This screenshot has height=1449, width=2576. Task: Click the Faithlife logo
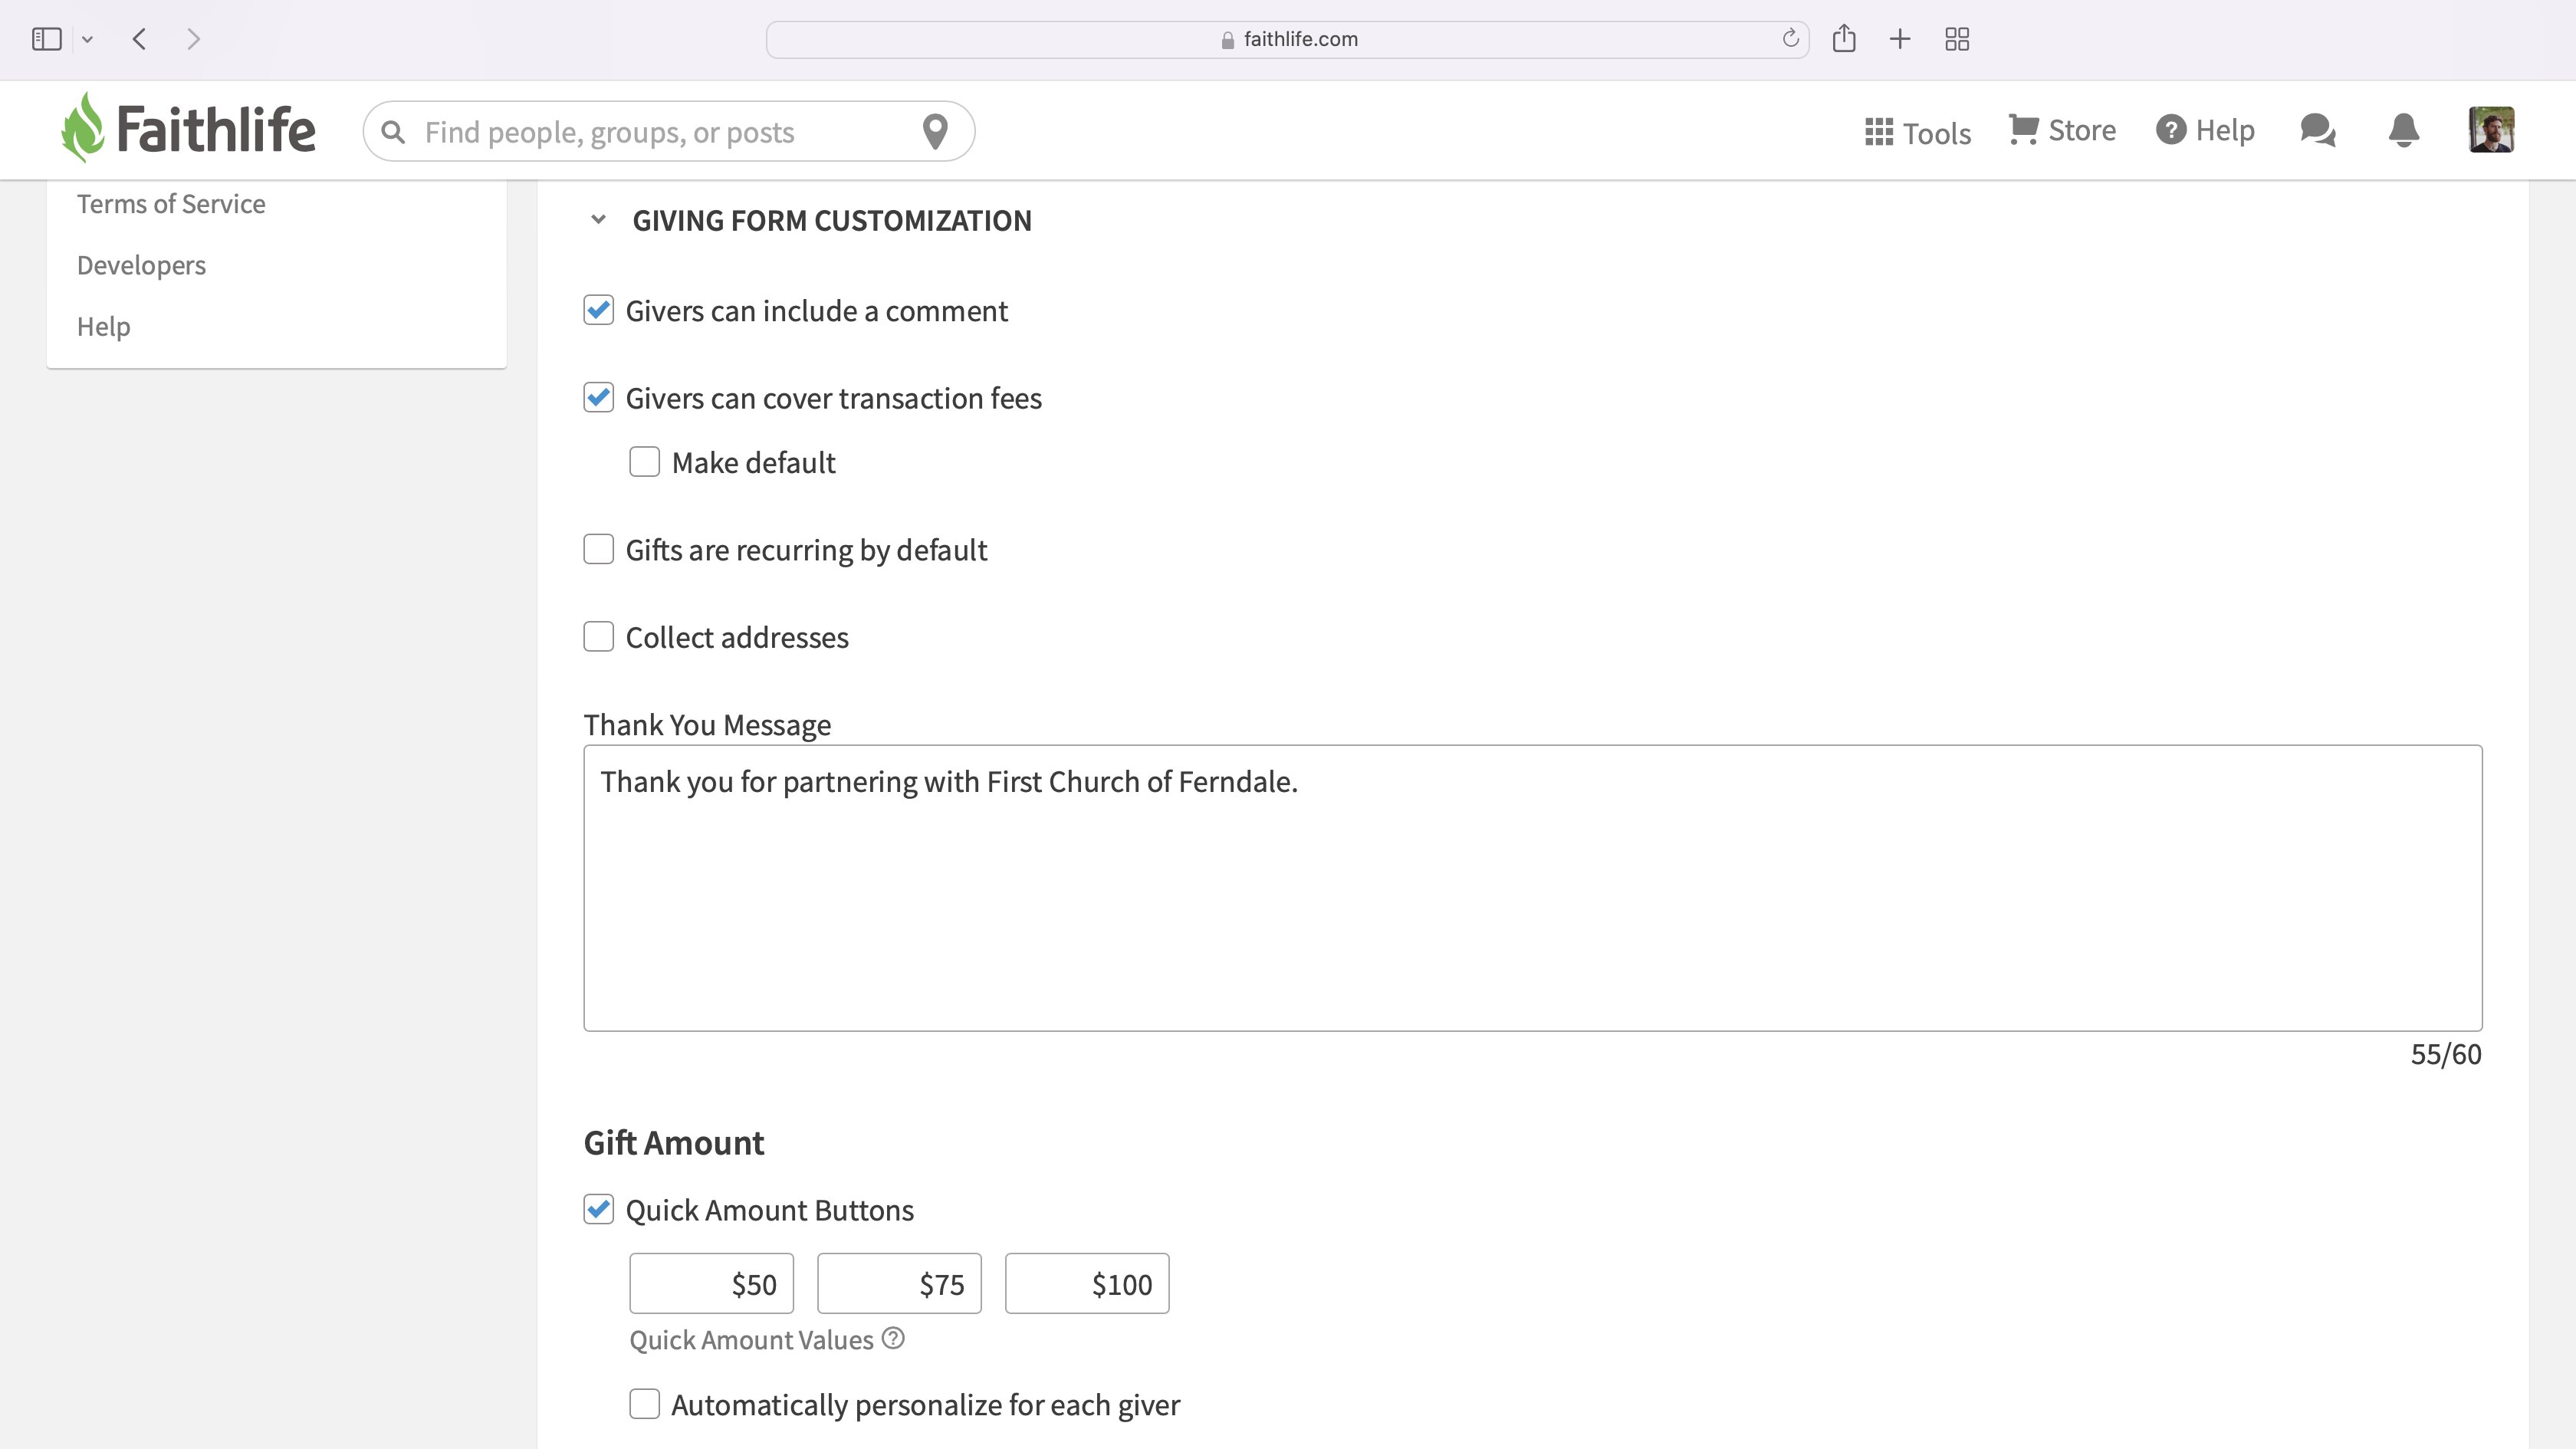point(188,128)
